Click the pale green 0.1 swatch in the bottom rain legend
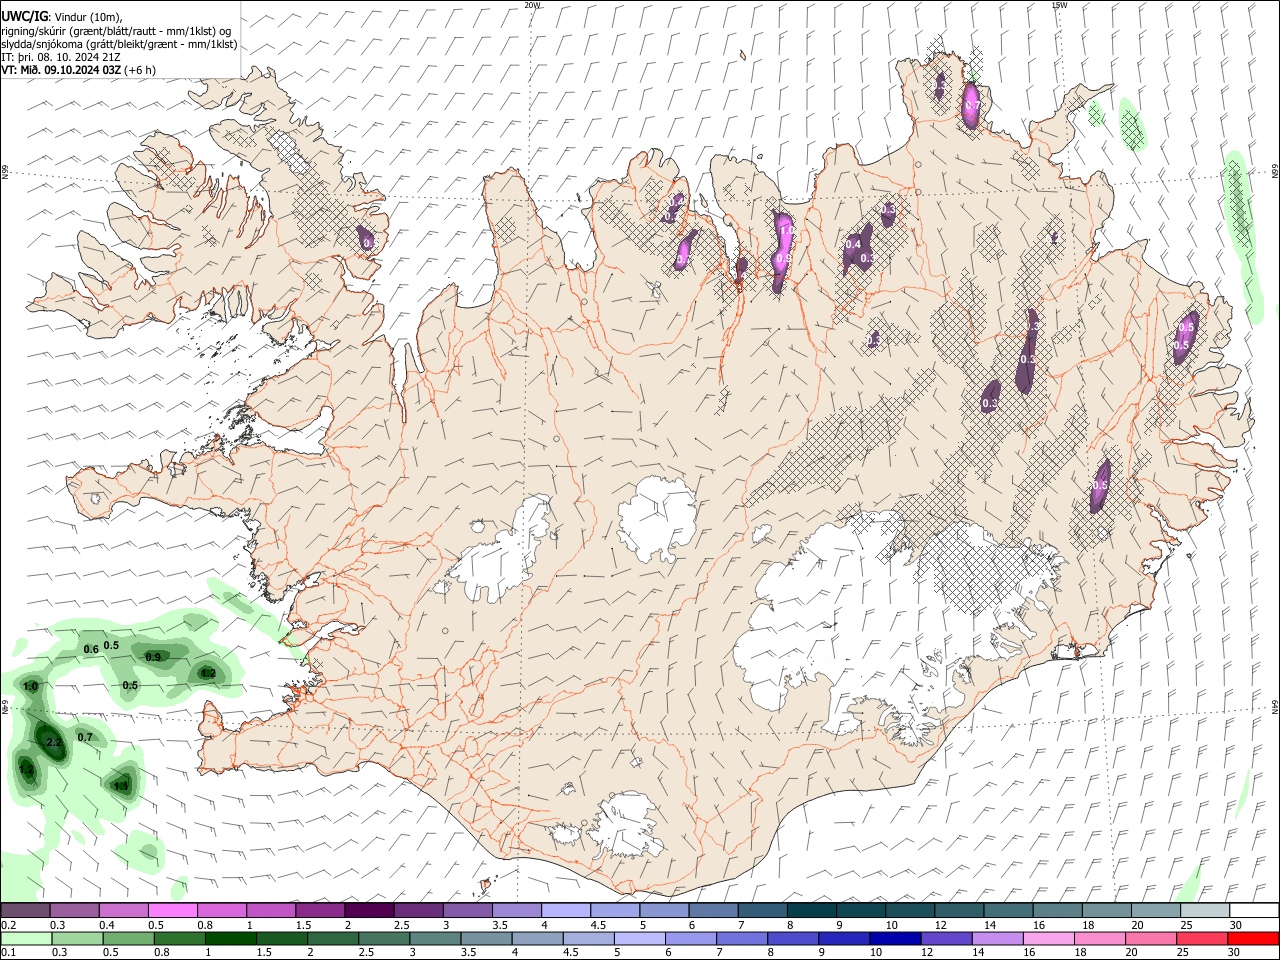1280x960 pixels. coord(26,938)
